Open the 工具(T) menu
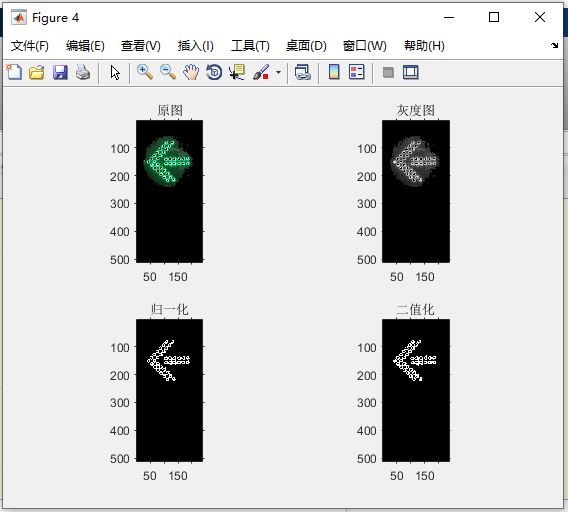Screen dimensions: 568x512 point(250,46)
